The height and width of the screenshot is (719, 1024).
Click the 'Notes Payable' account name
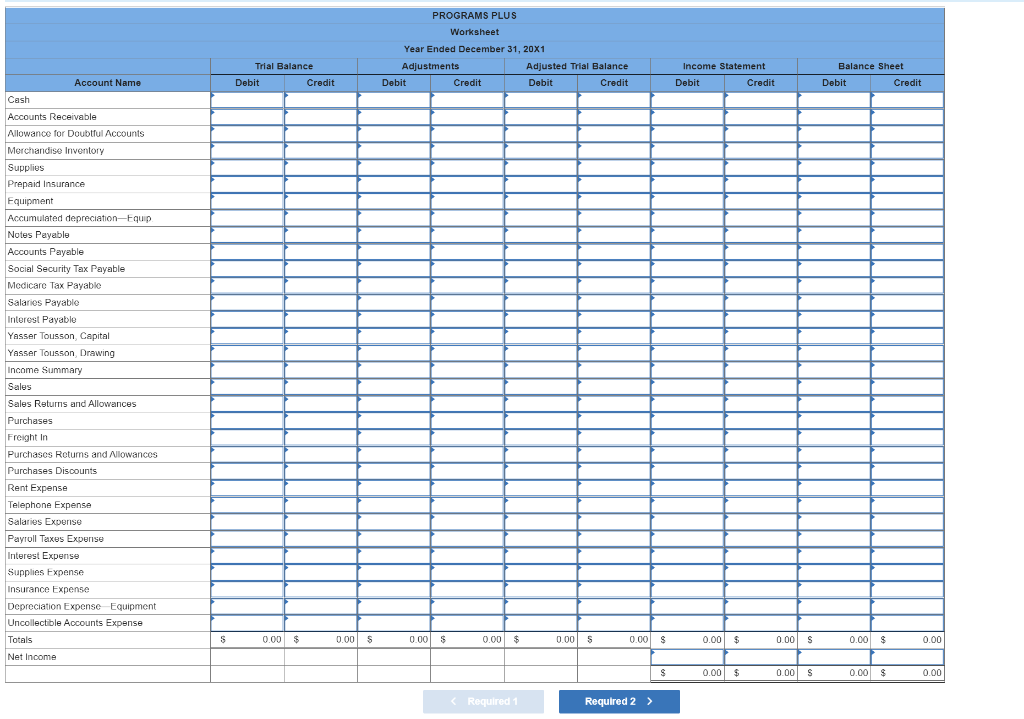39,235
